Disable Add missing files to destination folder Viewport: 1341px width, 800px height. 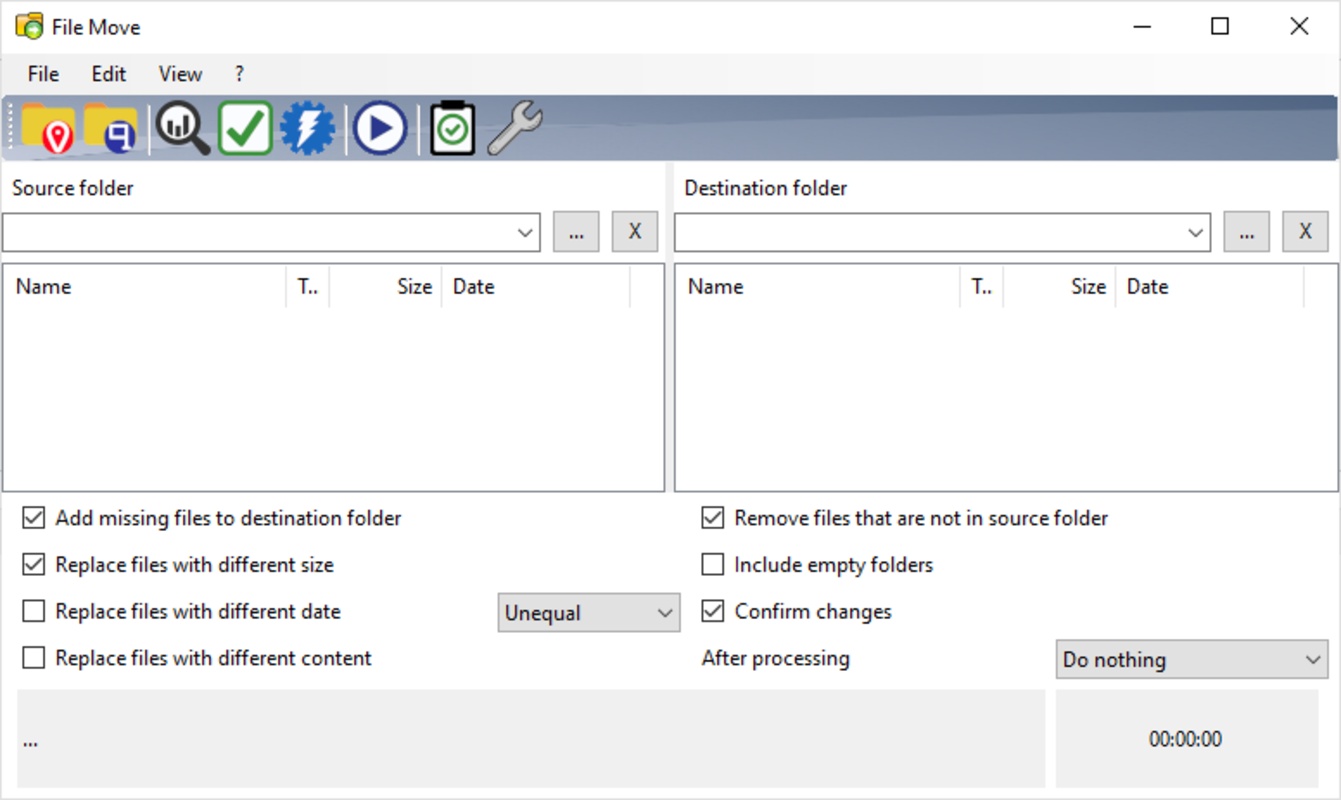click(x=34, y=518)
